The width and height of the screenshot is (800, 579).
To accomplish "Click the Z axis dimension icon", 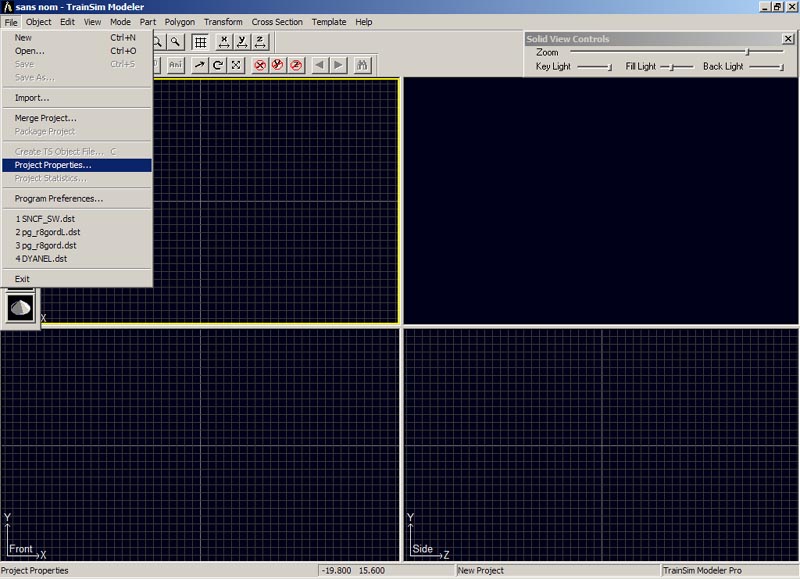I will coord(260,42).
